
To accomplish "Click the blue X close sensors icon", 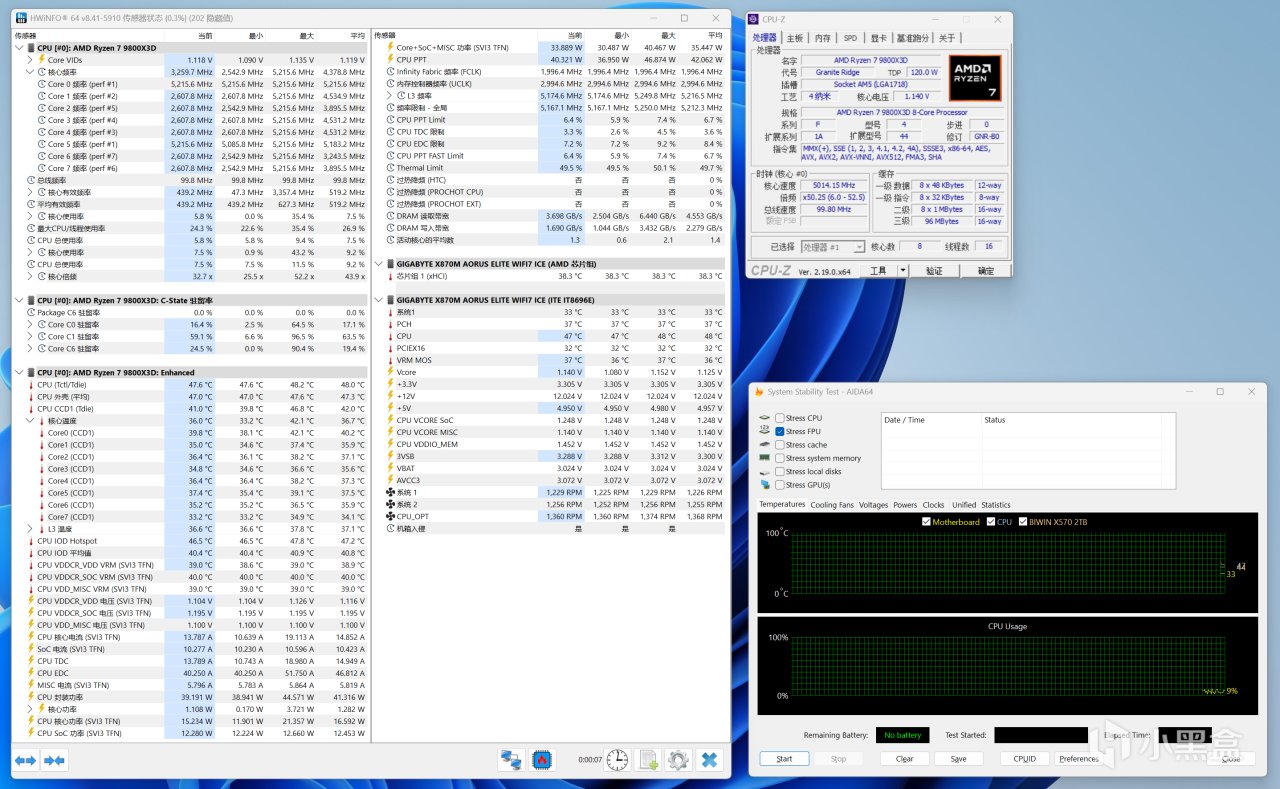I will pos(709,760).
